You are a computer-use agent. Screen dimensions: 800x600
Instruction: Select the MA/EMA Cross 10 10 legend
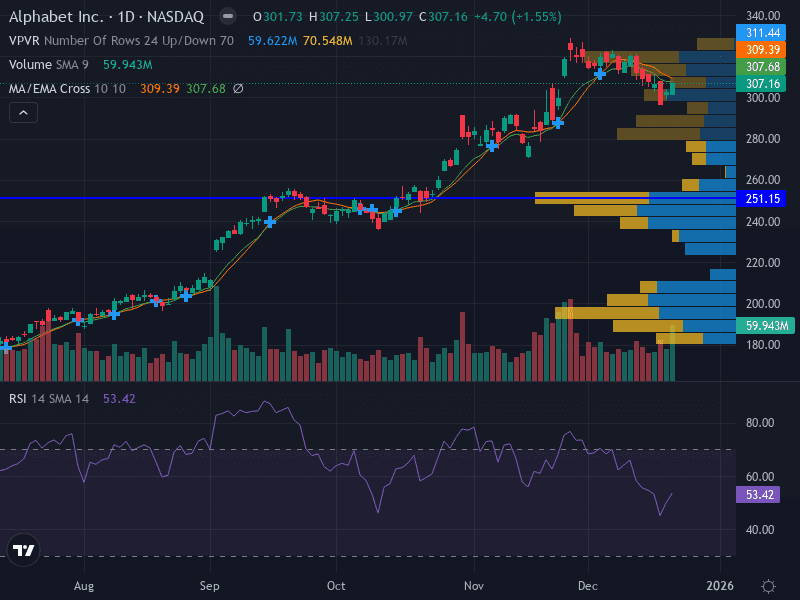[67, 89]
